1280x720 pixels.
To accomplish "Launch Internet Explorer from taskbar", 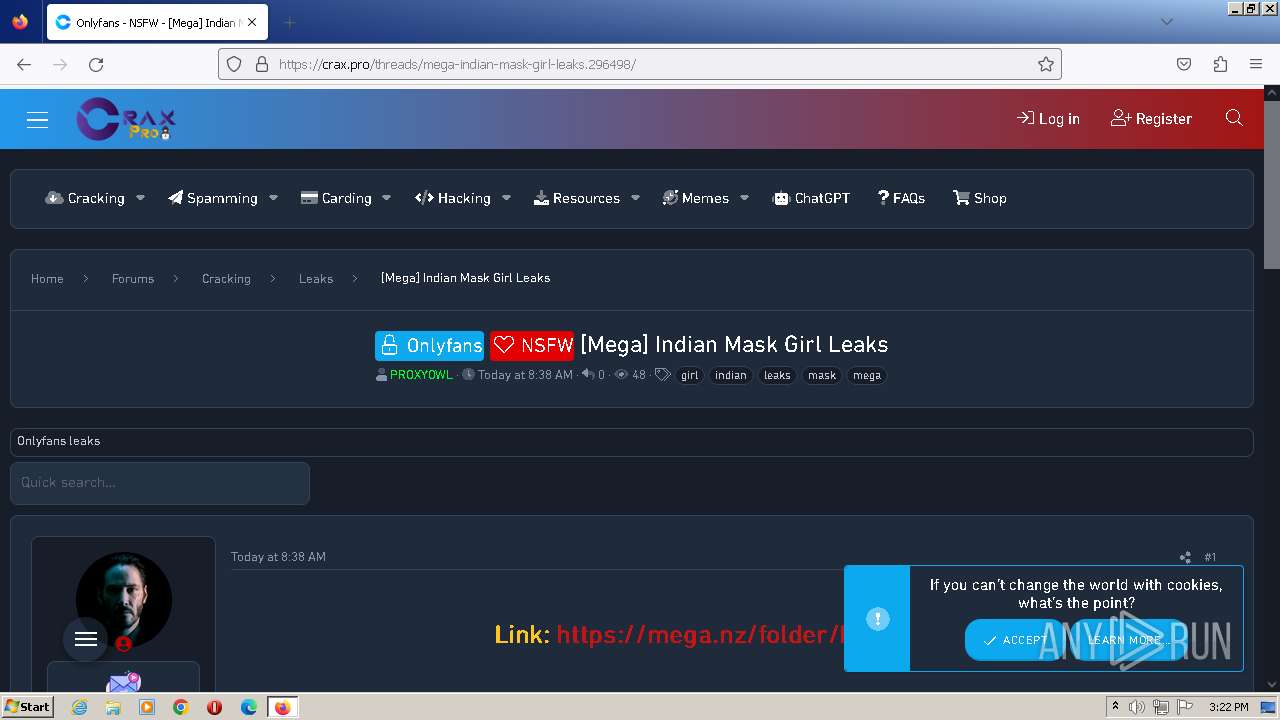I will [x=80, y=707].
